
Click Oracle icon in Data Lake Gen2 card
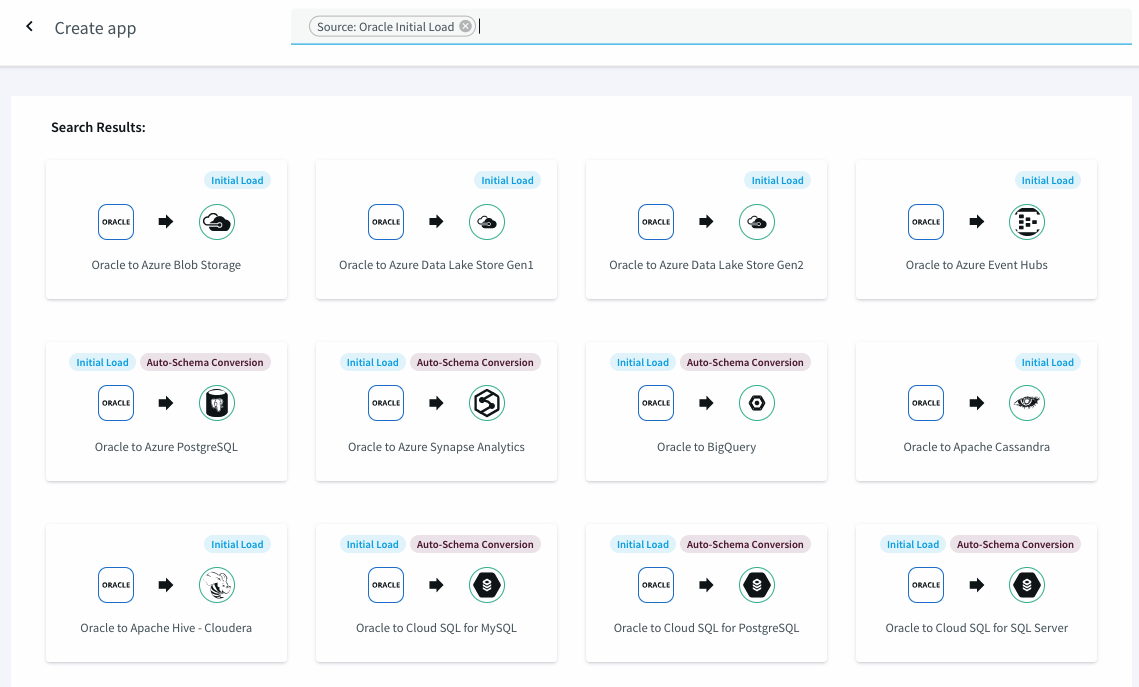pyautogui.click(x=656, y=221)
